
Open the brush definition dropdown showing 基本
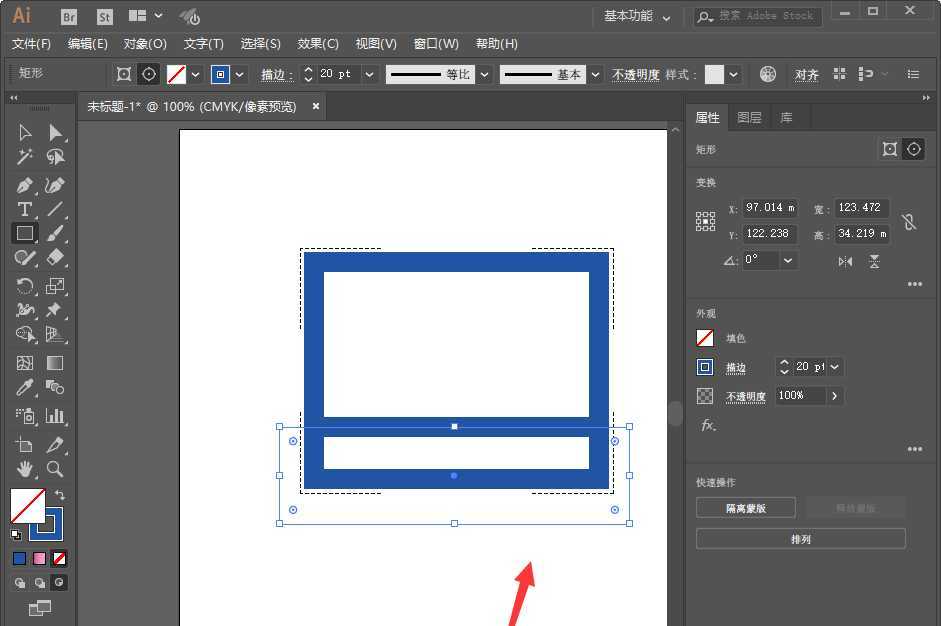pos(594,74)
